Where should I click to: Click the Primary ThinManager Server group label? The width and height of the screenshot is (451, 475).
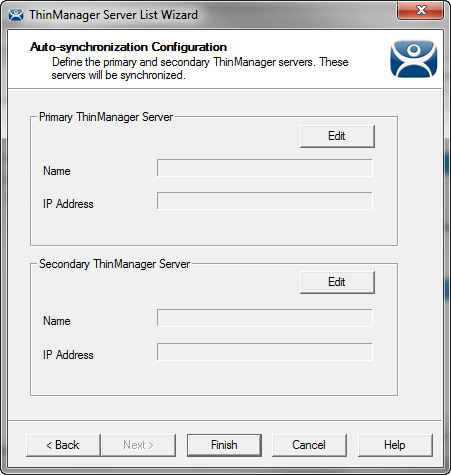click(x=106, y=117)
